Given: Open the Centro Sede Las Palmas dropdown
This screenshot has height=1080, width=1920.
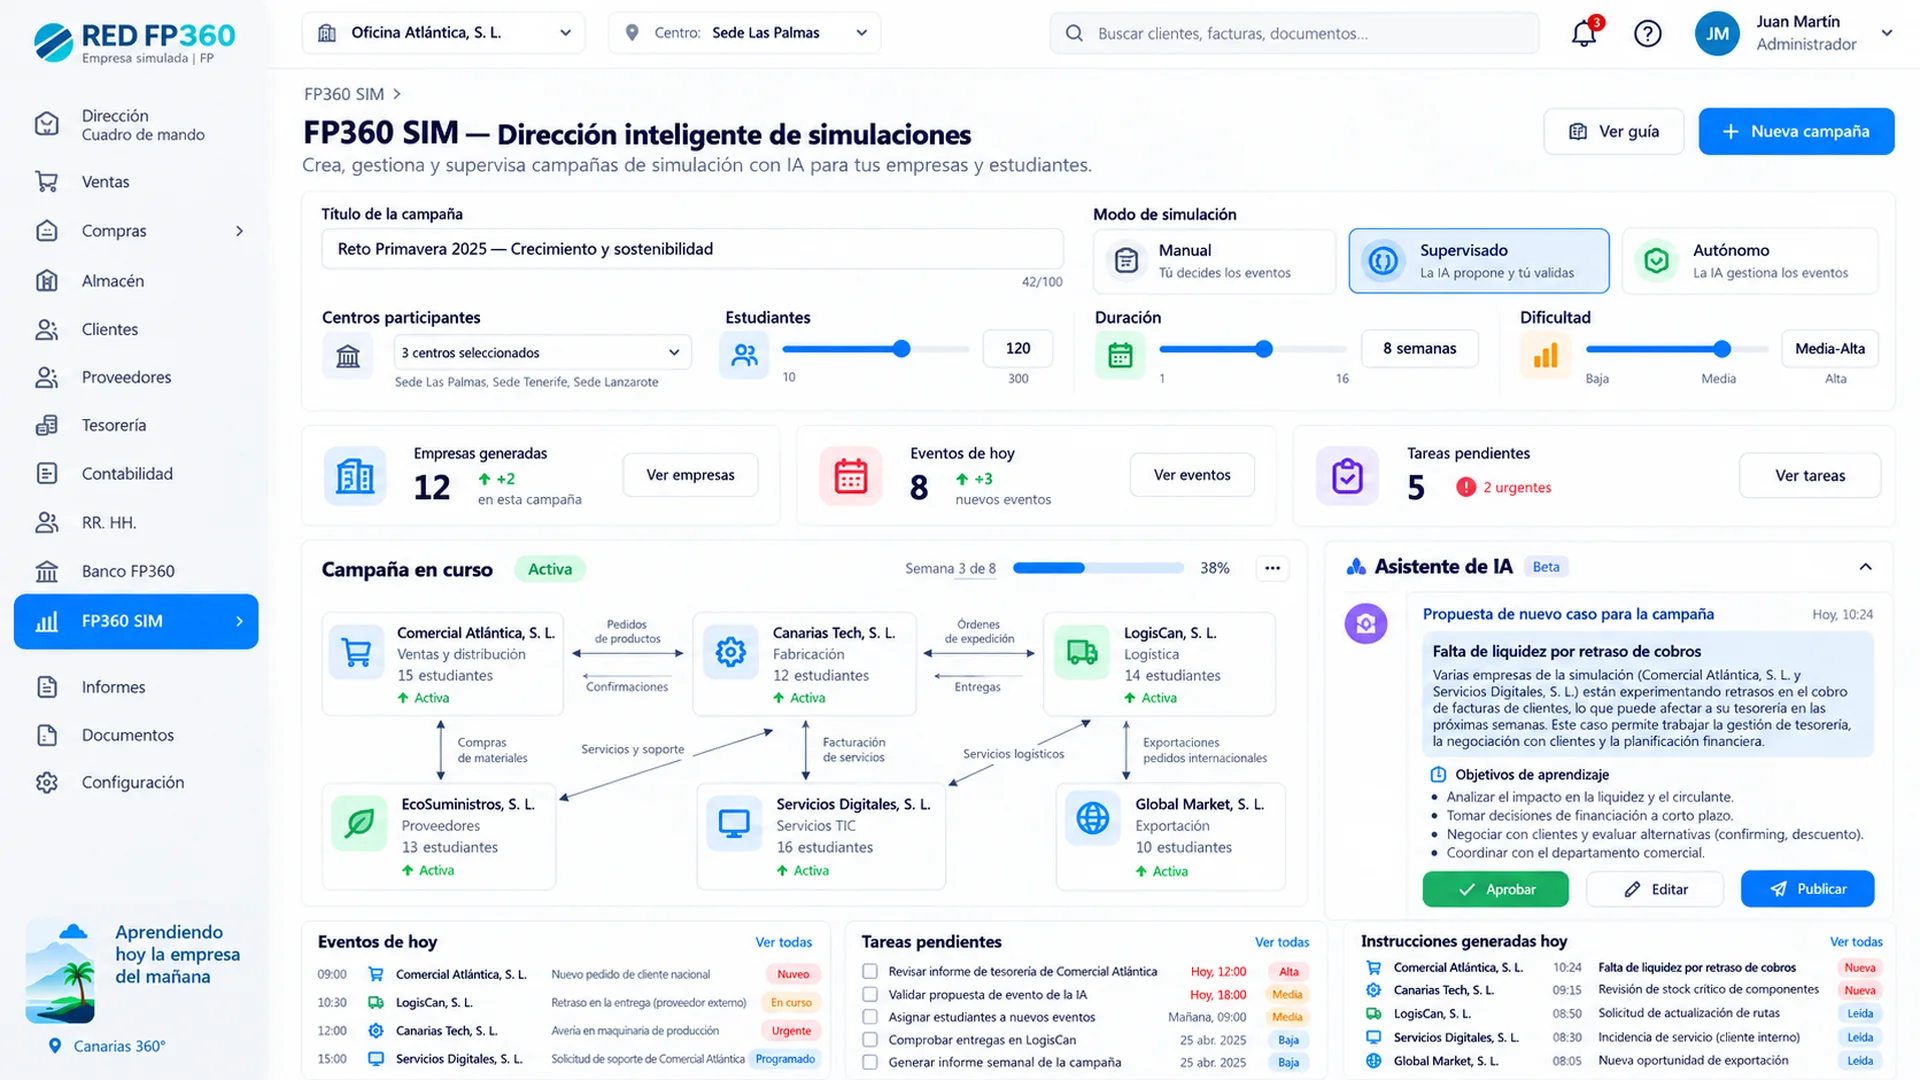Looking at the screenshot, I should click(x=745, y=33).
